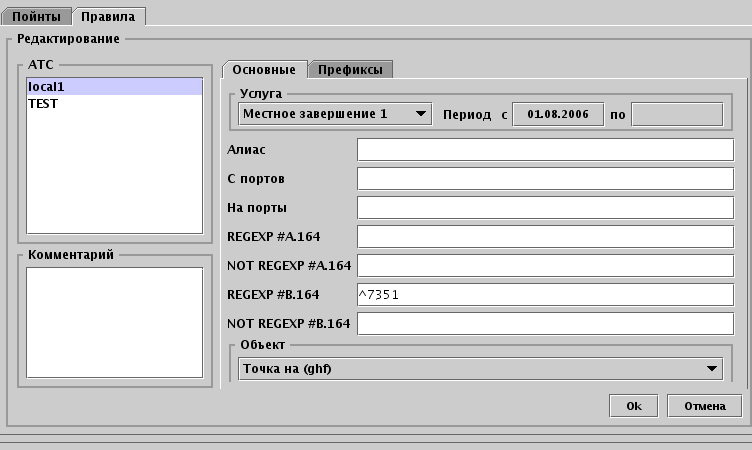Select the Правила tab

[108, 17]
